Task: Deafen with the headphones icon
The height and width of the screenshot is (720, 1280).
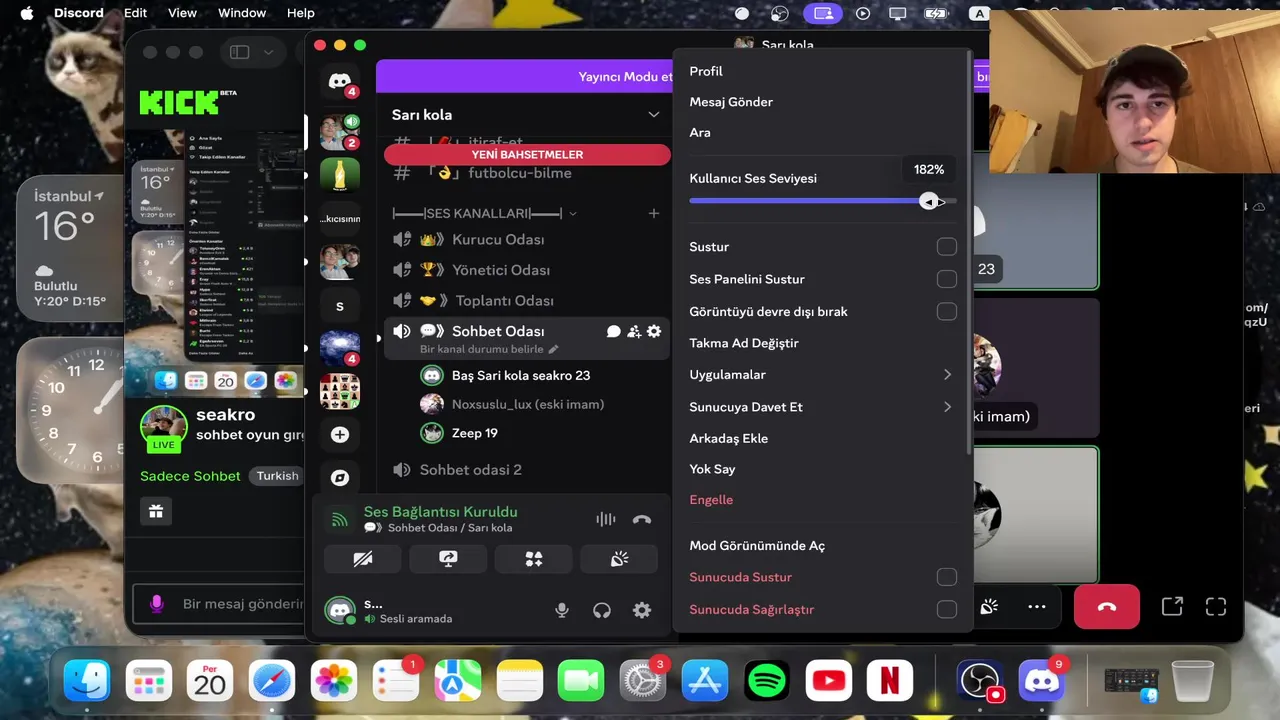Action: pos(602,610)
